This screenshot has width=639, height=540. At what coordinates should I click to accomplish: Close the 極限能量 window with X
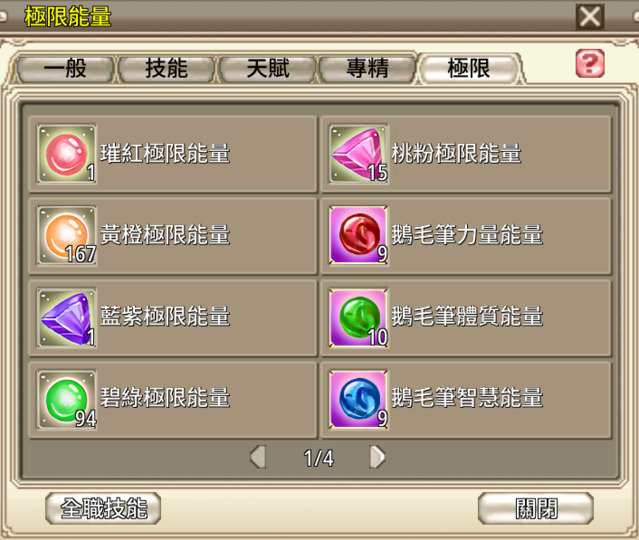coord(590,17)
